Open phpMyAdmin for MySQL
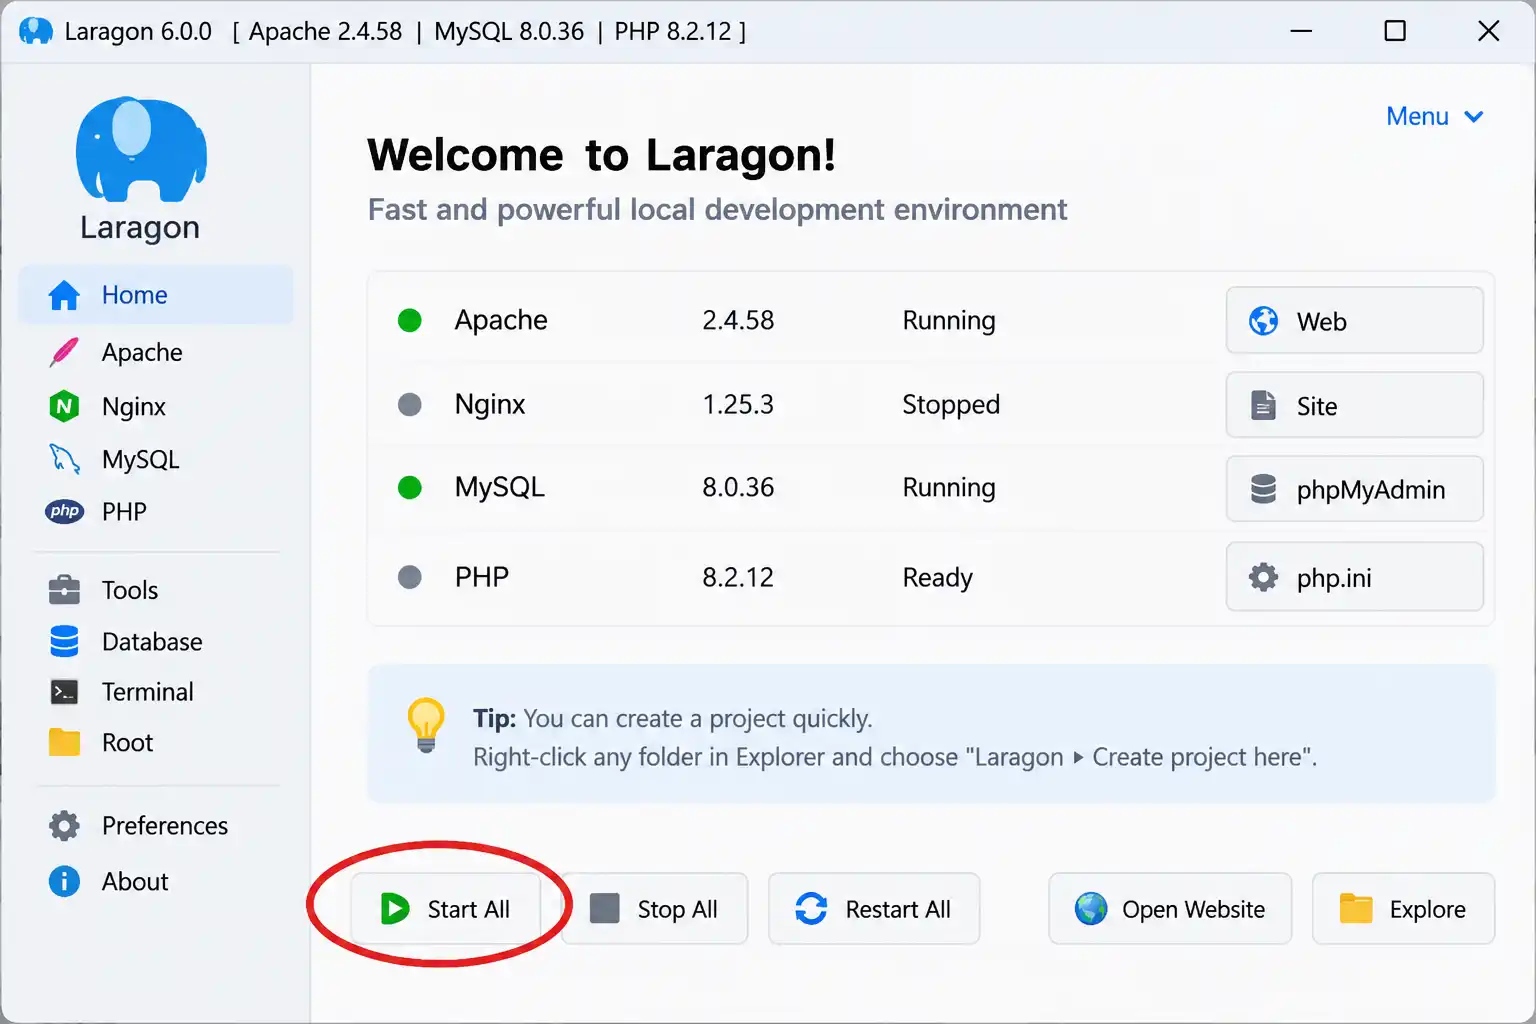This screenshot has width=1536, height=1024. tap(1355, 489)
